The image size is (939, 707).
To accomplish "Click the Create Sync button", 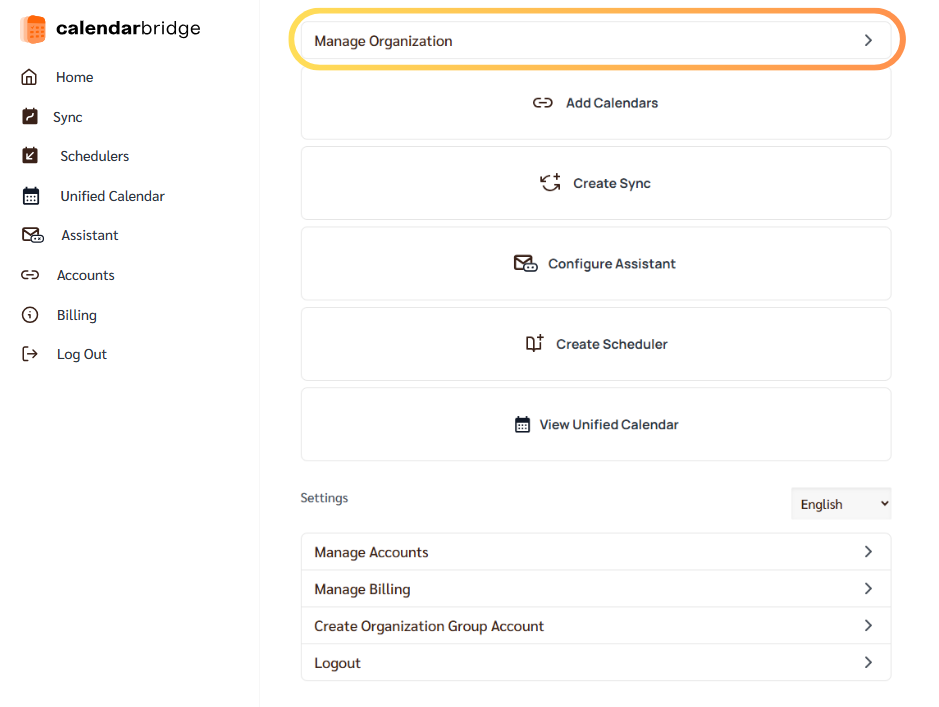I will [x=596, y=183].
